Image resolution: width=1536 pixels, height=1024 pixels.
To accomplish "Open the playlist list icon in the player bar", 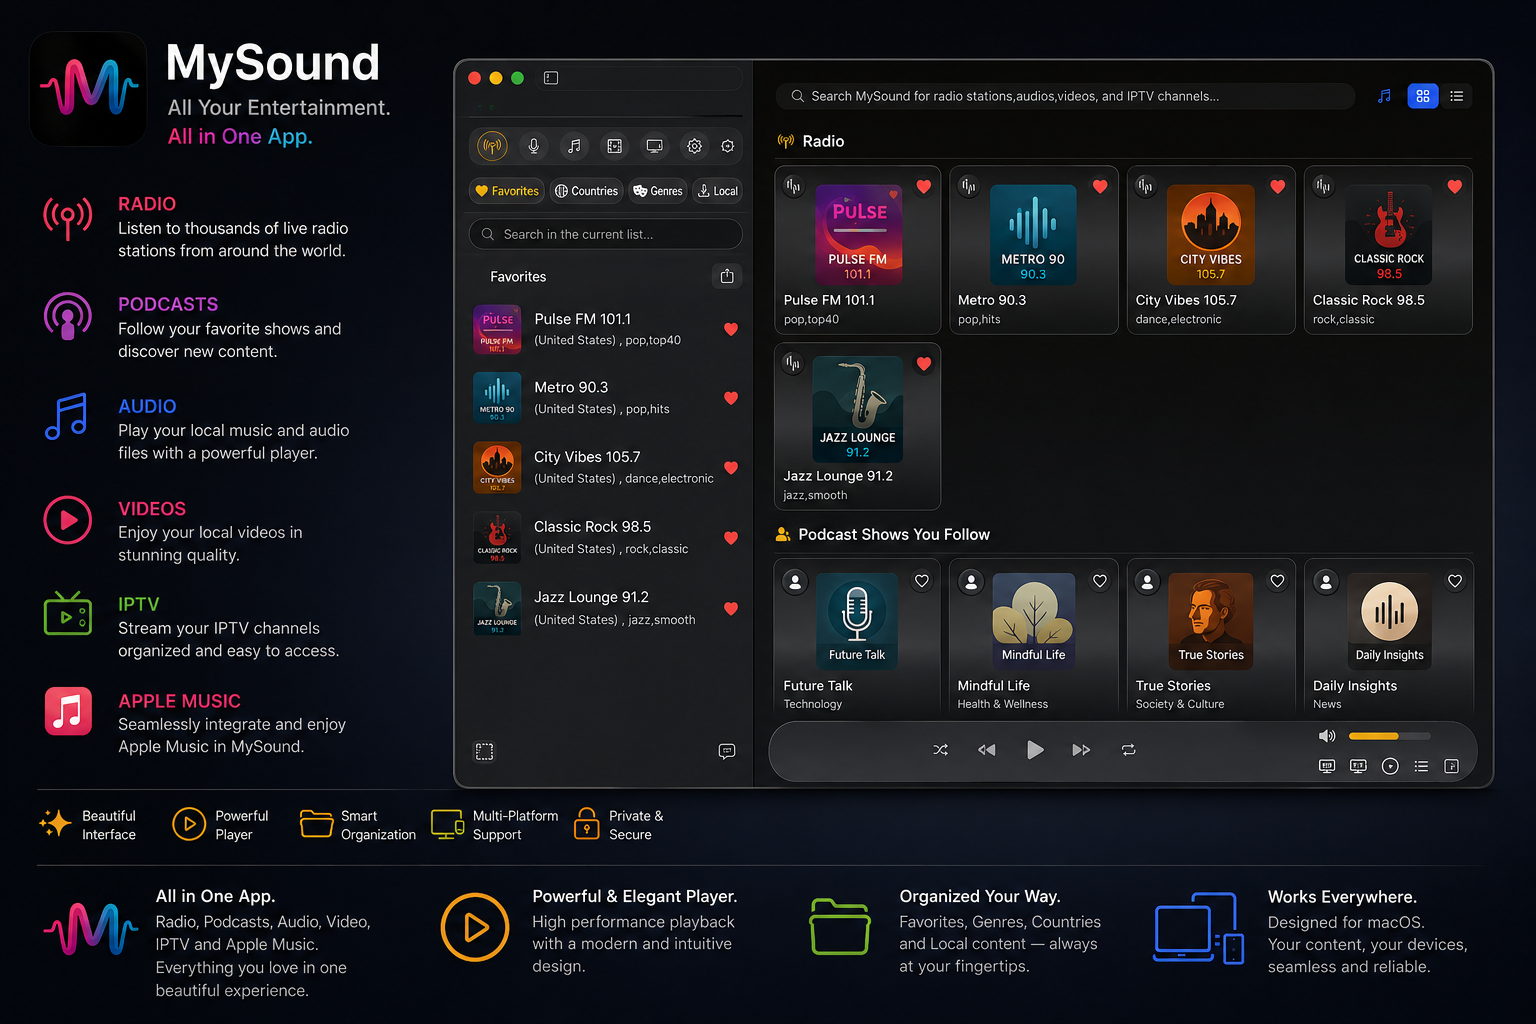I will point(1421,766).
